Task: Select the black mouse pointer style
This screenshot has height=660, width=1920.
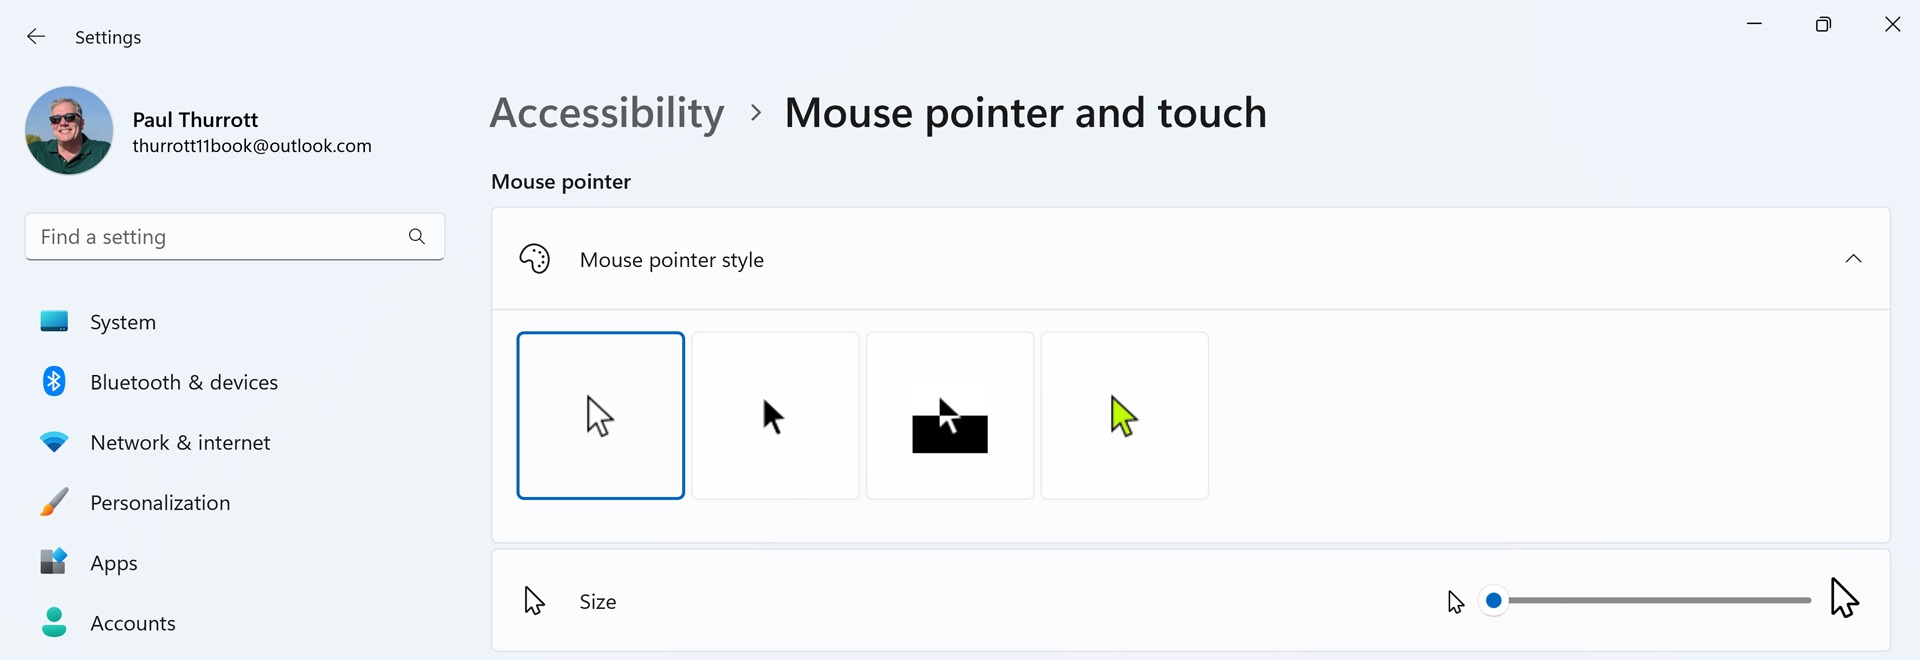Action: [775, 416]
